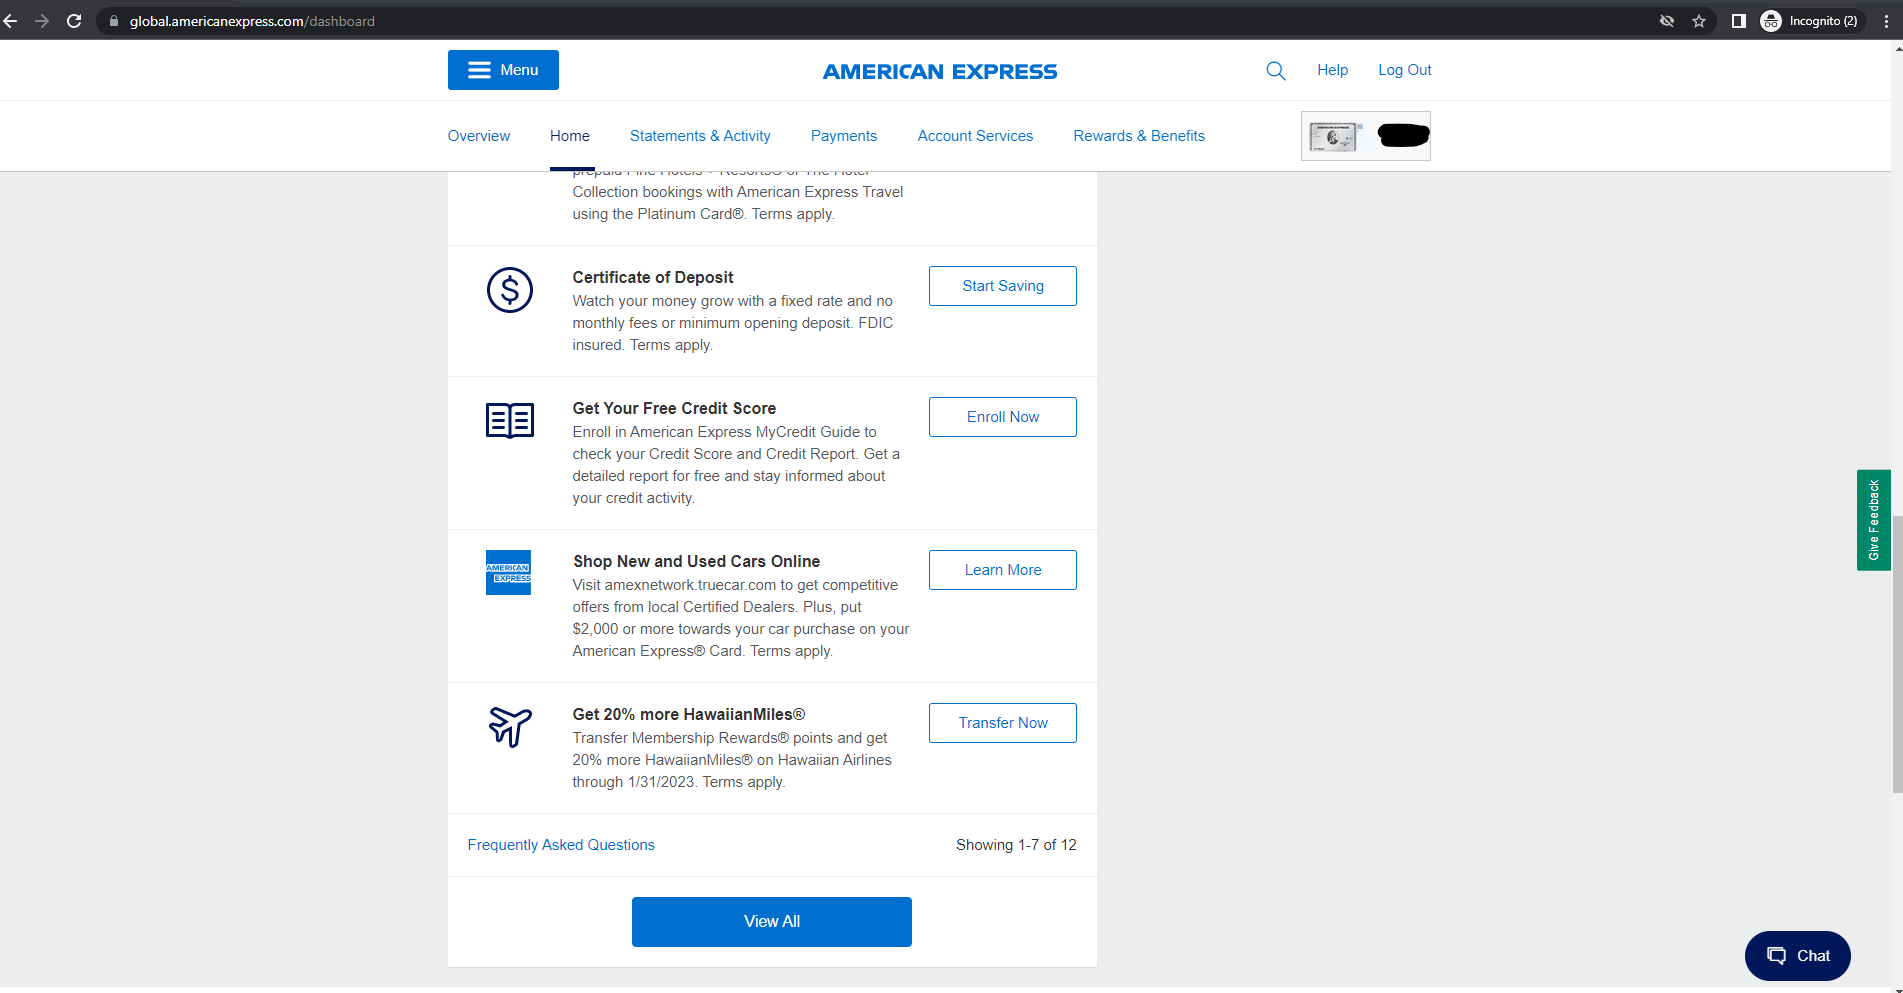Select the airplane HawaiianMiles icon

click(510, 727)
